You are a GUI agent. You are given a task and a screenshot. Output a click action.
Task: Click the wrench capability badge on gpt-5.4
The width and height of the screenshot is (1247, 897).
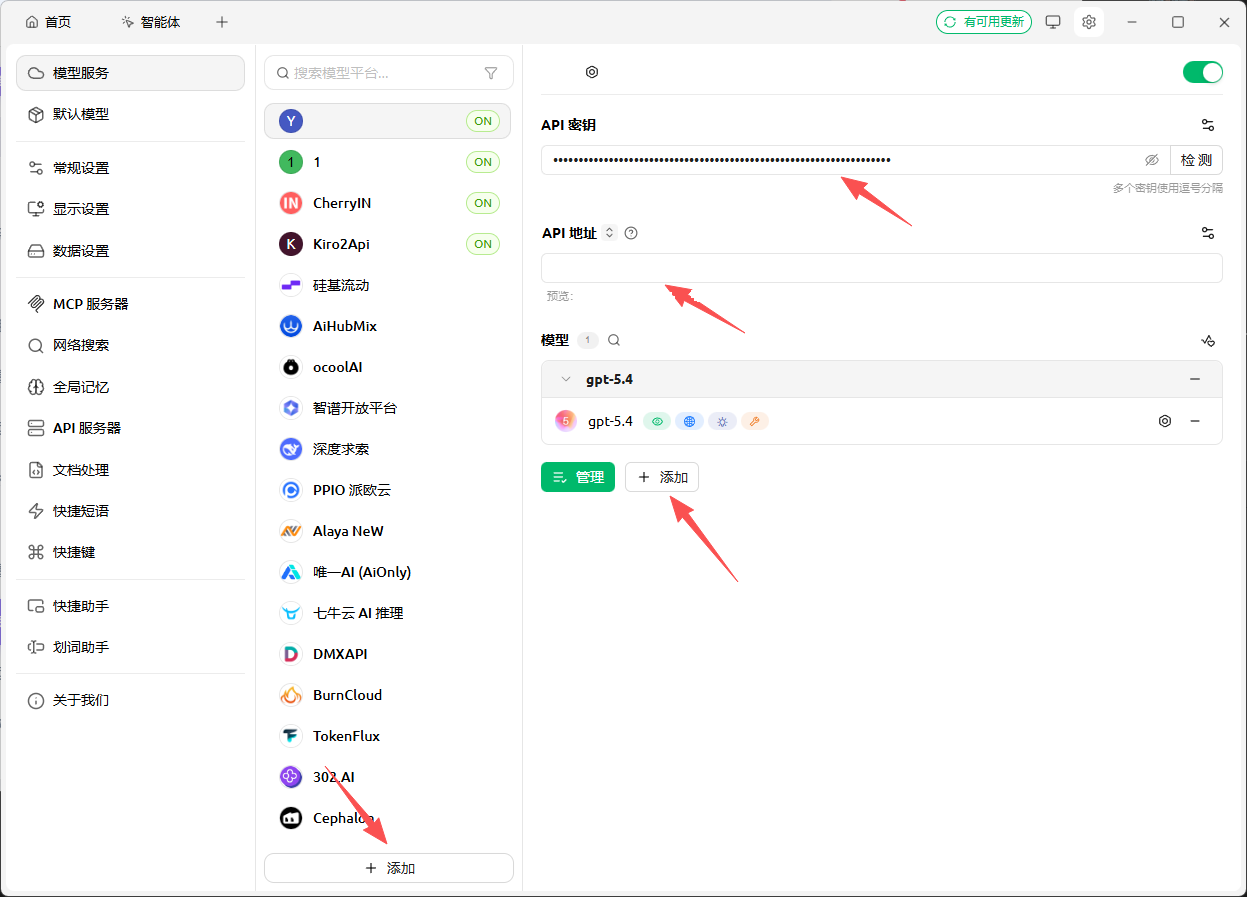click(x=755, y=421)
